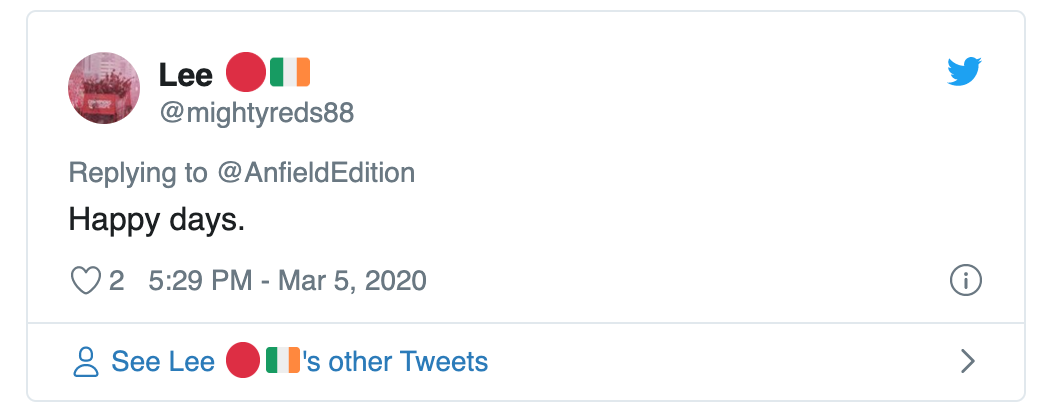Click the Twitter bird logo

point(965,72)
